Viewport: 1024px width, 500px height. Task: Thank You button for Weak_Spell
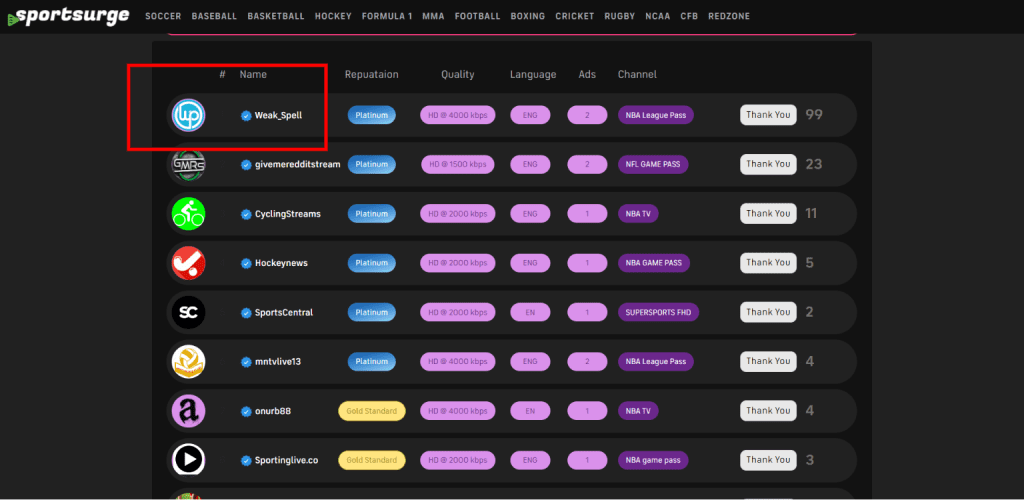pos(768,115)
